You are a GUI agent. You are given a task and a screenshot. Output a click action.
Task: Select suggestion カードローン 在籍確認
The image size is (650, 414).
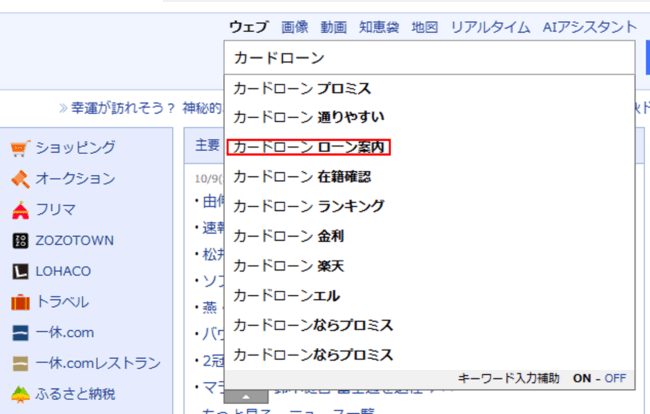coord(429,177)
